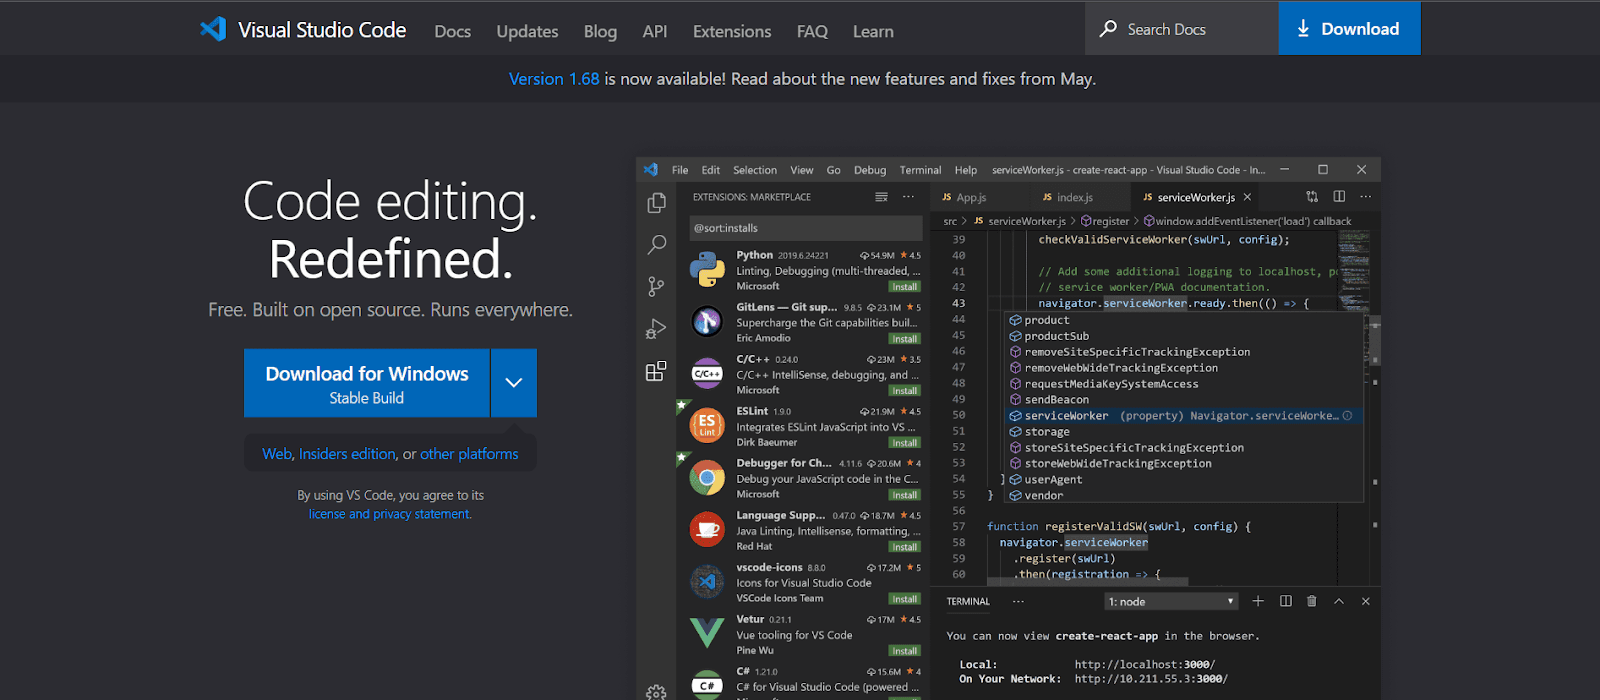Open the API navigation link
Viewport: 1600px width, 700px height.
(x=655, y=31)
